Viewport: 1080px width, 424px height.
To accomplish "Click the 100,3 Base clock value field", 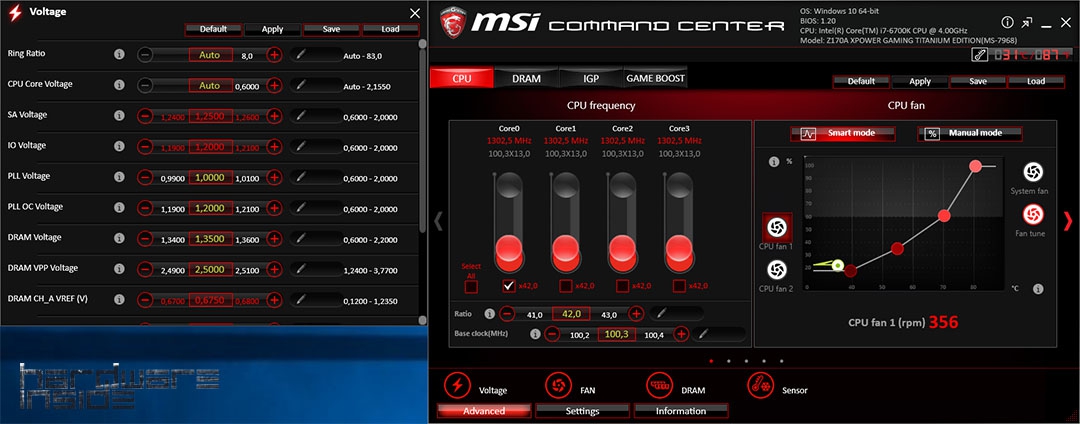I will 616,335.
